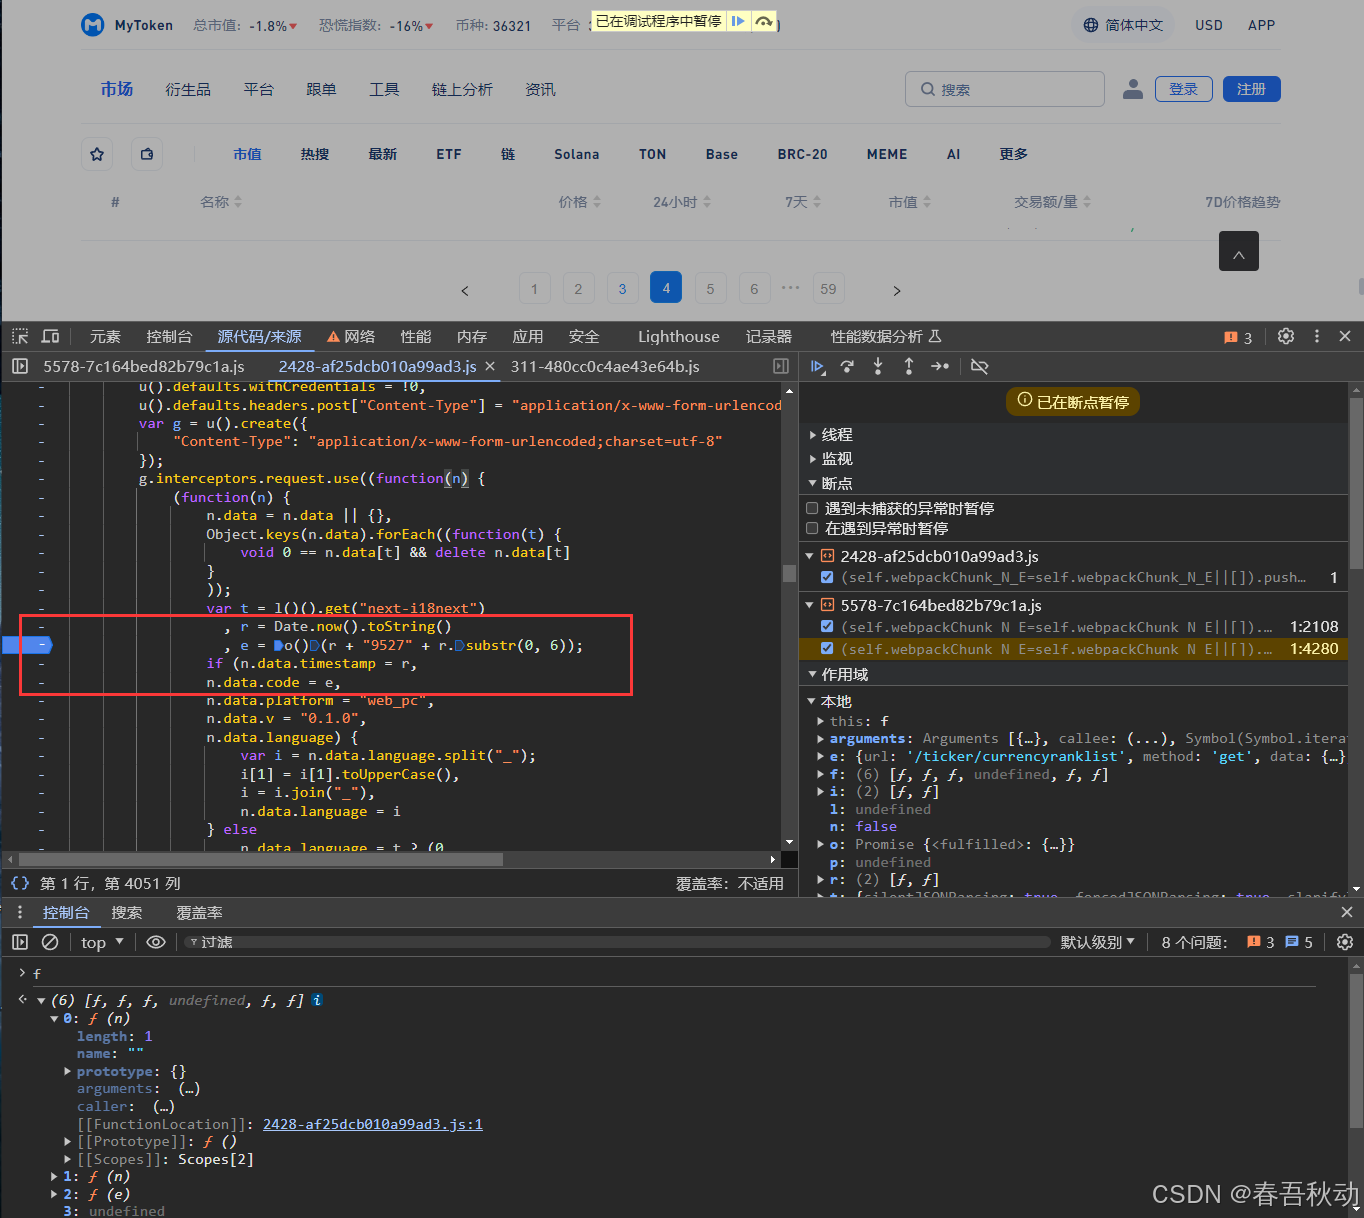
Task: Click the 3 issues warning badge
Action: pos(1238,337)
